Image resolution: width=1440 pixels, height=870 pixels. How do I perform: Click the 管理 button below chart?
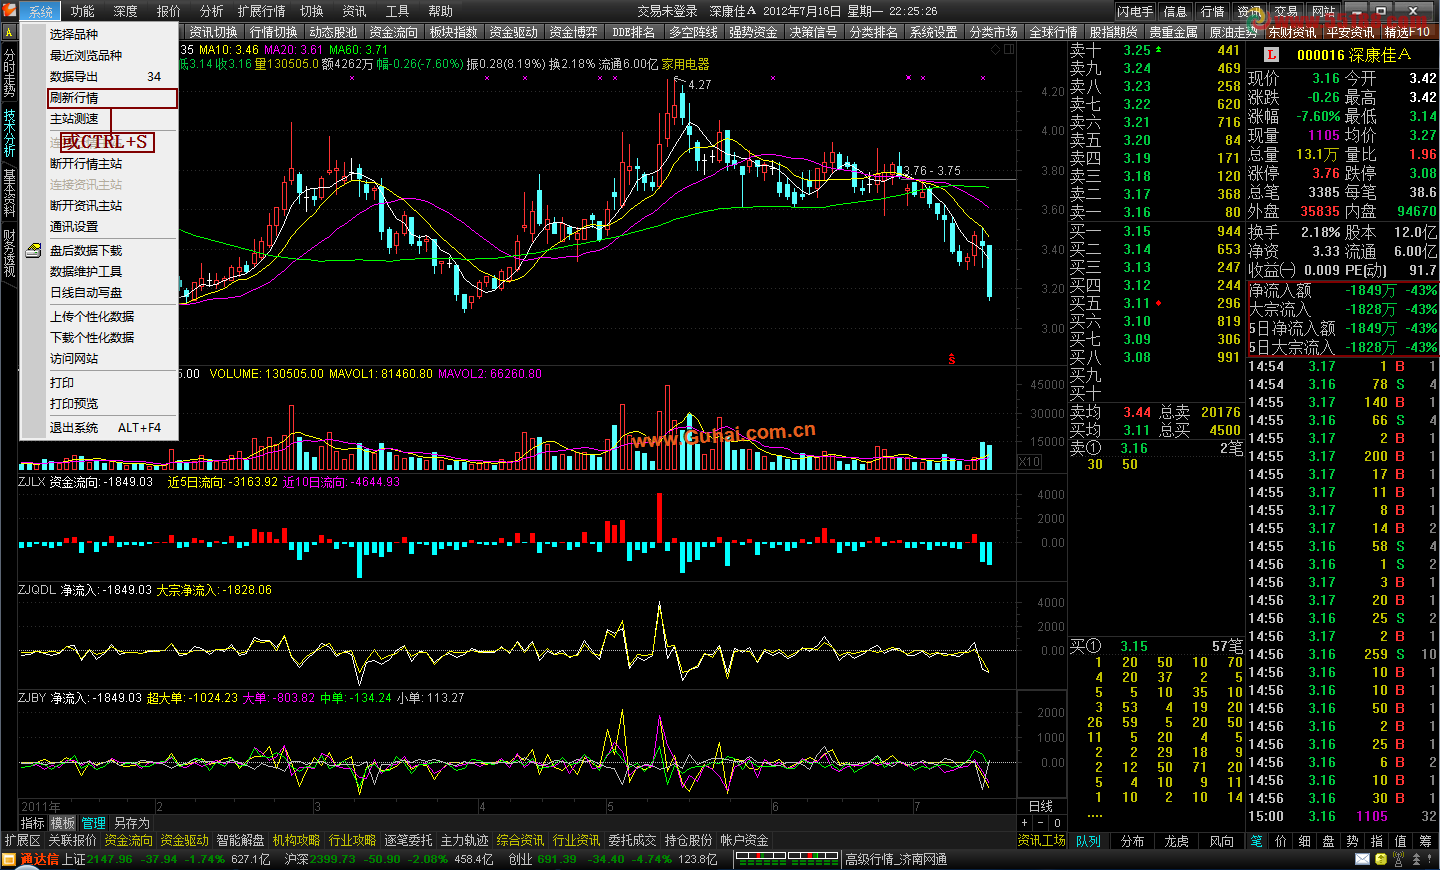[94, 823]
